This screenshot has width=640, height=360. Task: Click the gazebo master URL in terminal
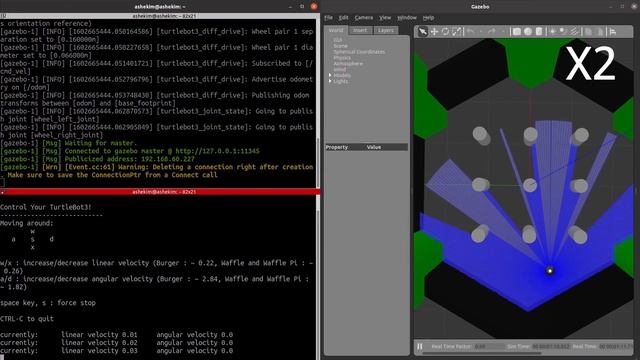point(217,151)
